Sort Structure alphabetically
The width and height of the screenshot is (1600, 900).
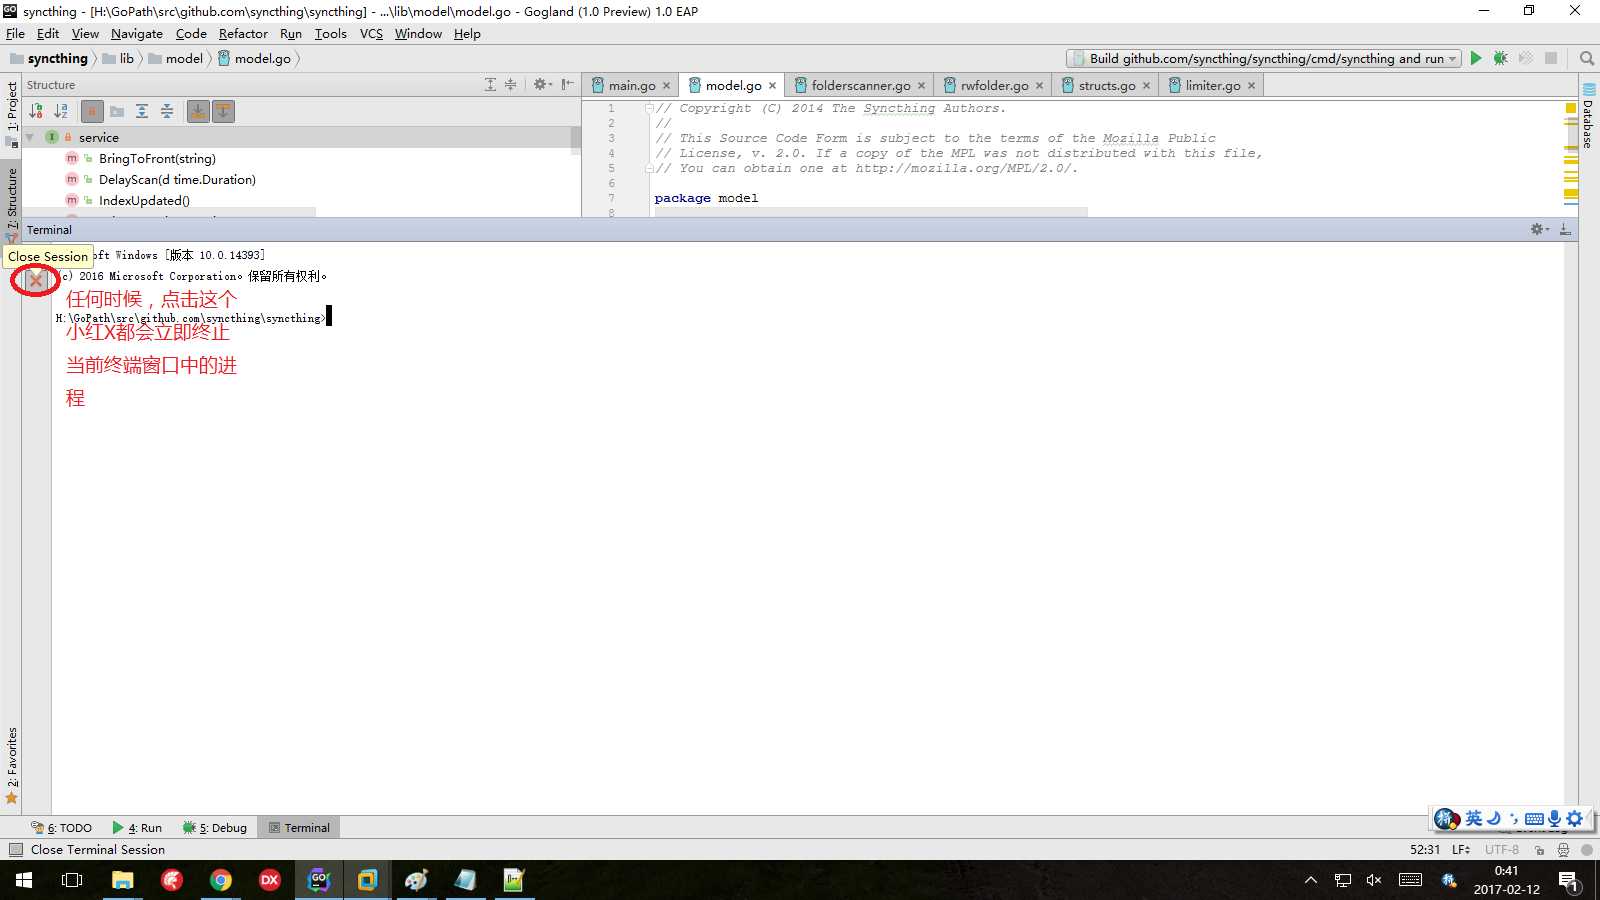pyautogui.click(x=61, y=111)
